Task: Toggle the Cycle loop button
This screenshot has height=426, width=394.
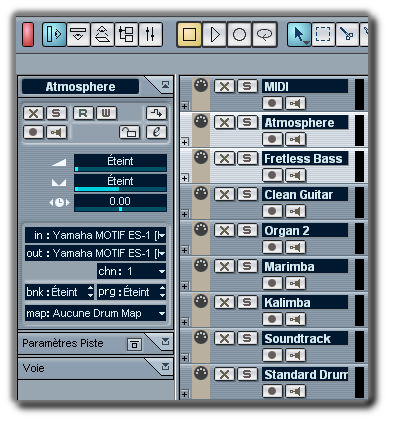Action: 265,34
